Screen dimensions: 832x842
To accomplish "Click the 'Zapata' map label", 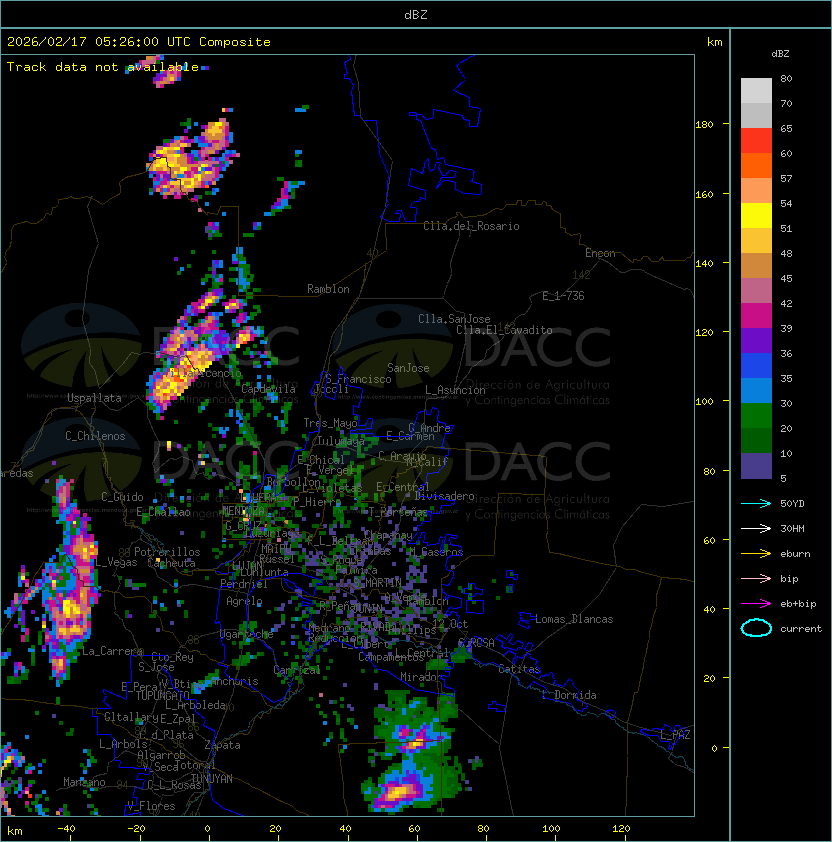I will tap(222, 745).
